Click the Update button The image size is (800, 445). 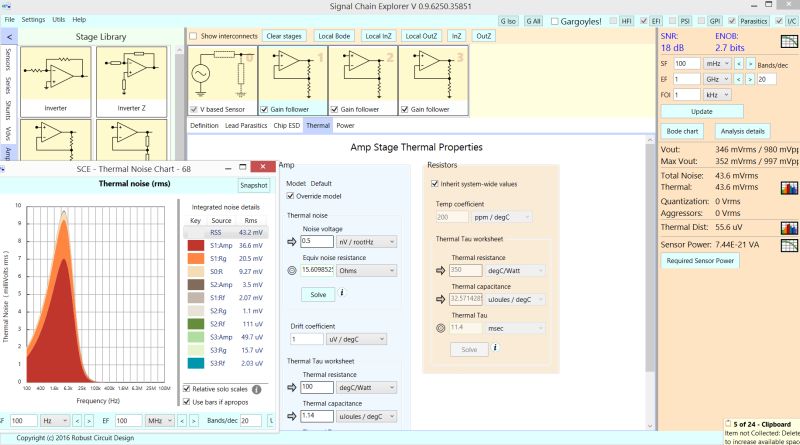click(702, 112)
